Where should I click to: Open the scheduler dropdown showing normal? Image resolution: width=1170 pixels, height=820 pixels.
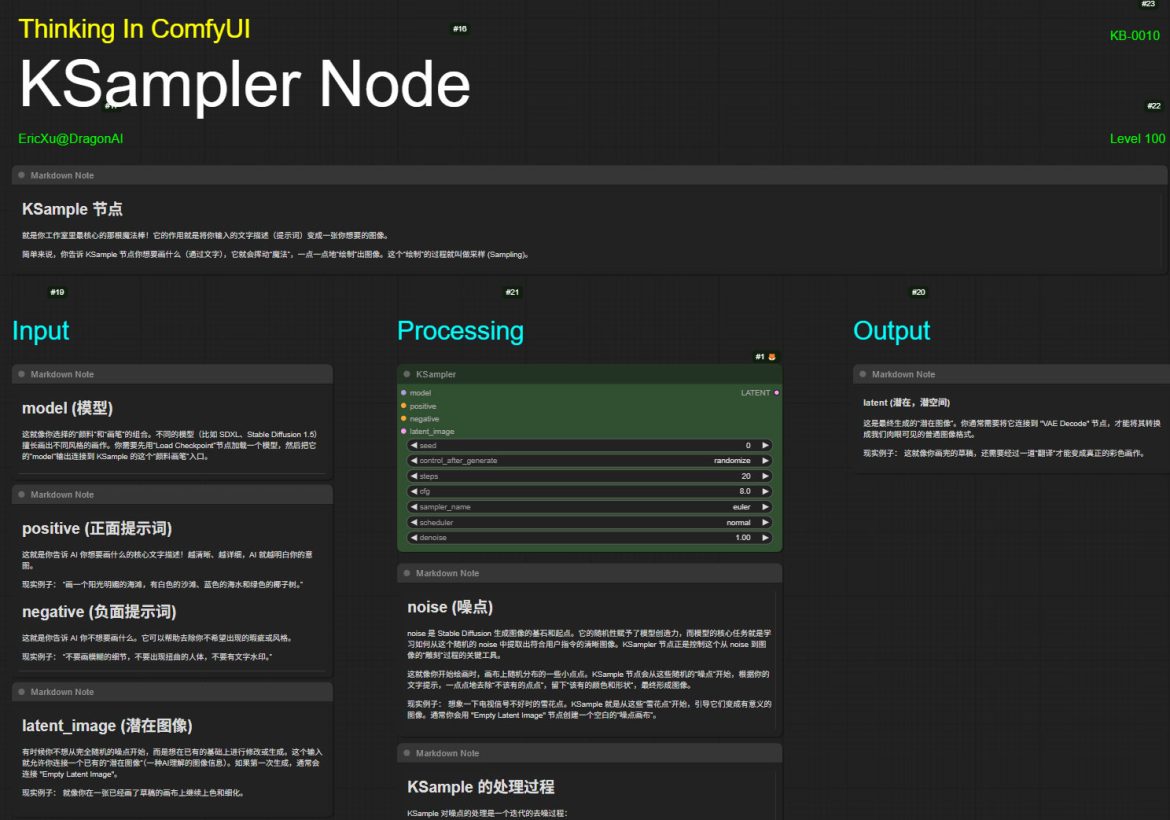[x=590, y=523]
